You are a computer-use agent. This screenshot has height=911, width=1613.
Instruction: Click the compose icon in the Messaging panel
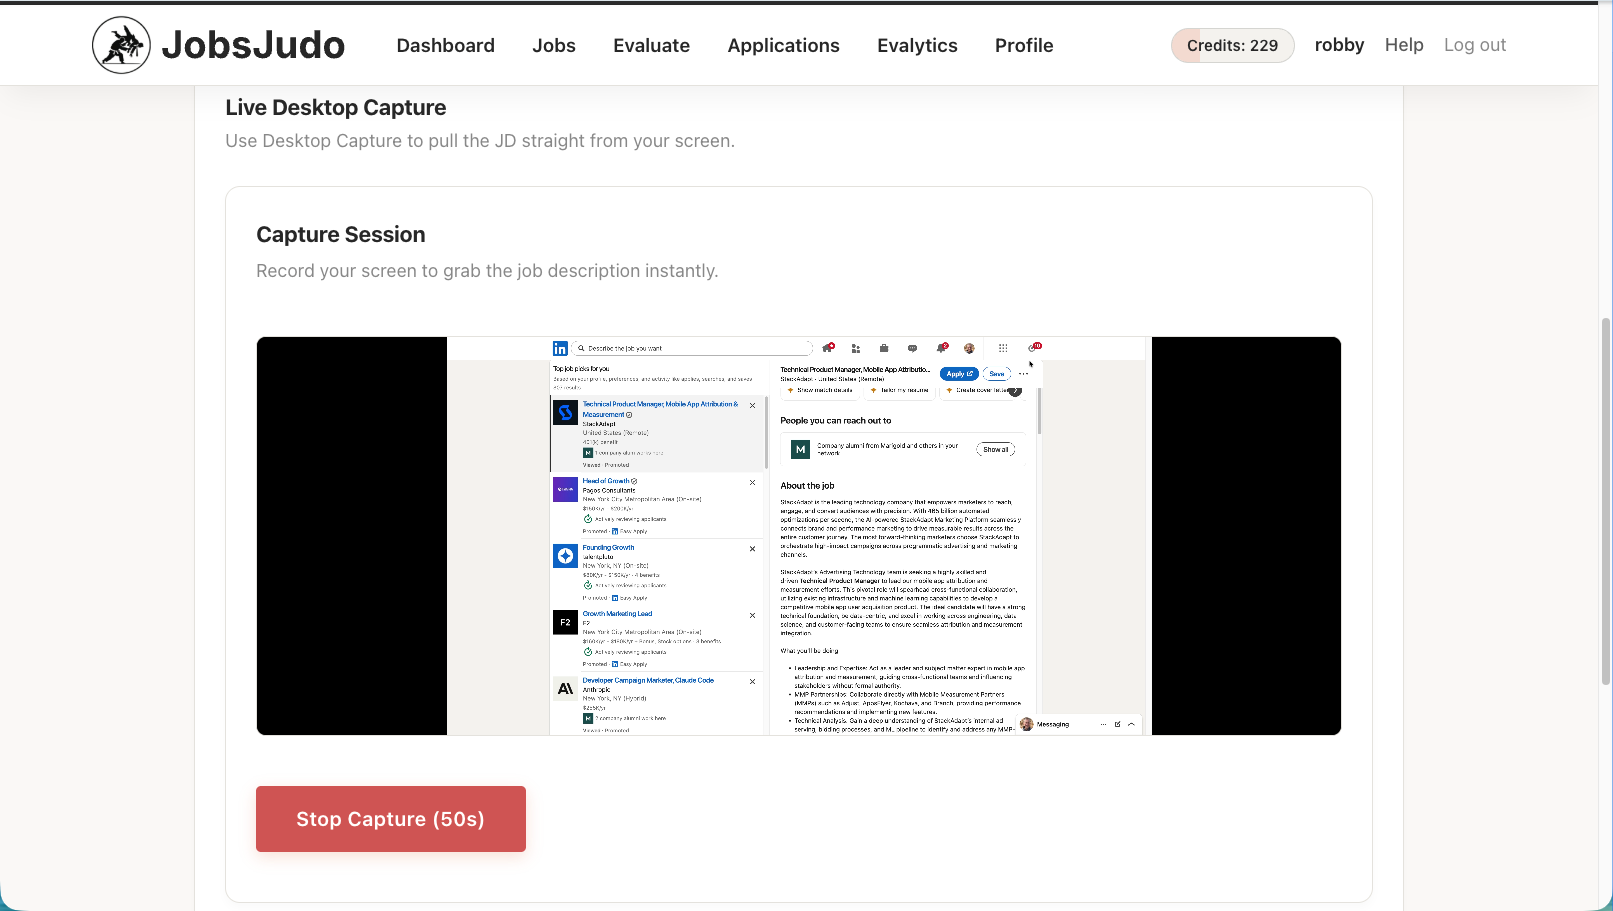click(x=1118, y=724)
